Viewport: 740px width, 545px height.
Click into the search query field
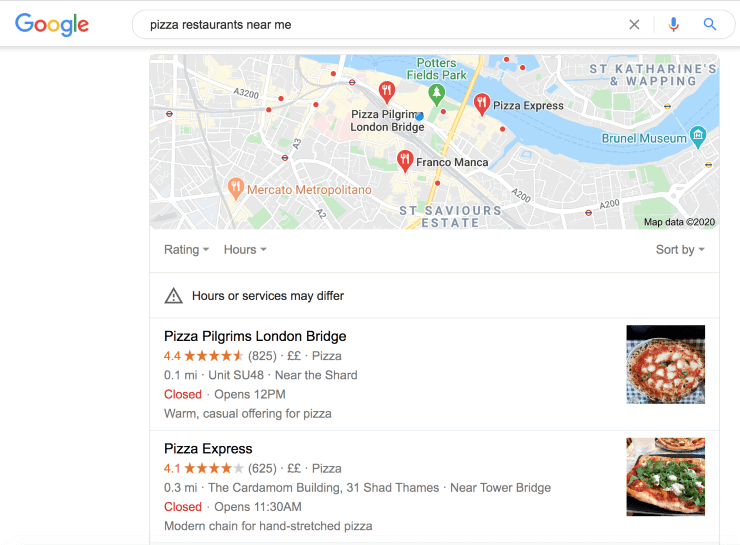pos(380,24)
